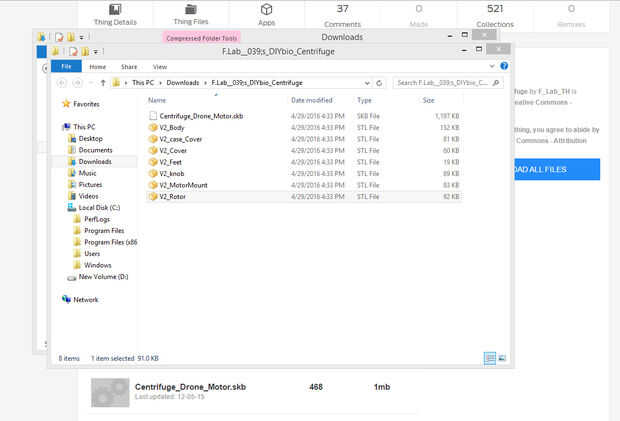This screenshot has width=620, height=421.
Task: Click the Centrifuge_Drone_Motor.skb document icon
Action: pyautogui.click(x=153, y=116)
